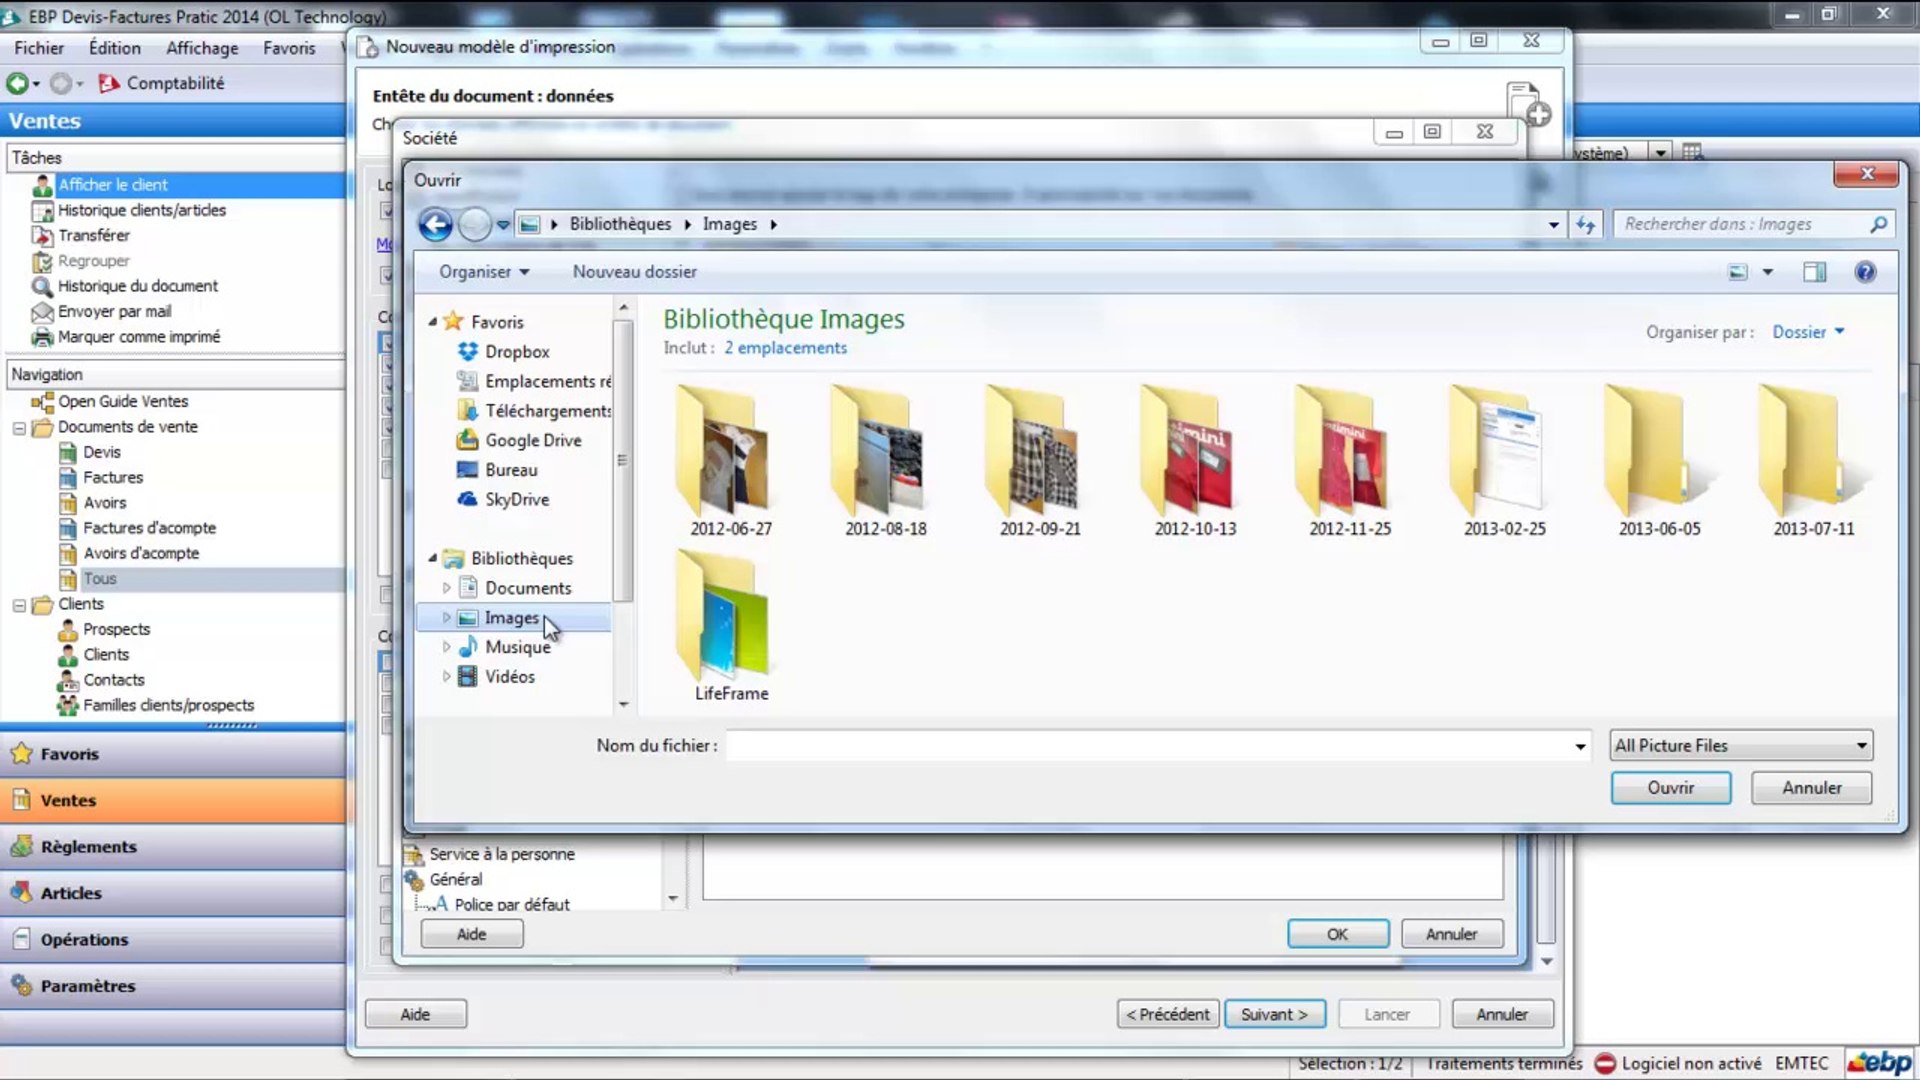Open the Fichier menu
Image resolution: width=1920 pixels, height=1080 pixels.
39,48
